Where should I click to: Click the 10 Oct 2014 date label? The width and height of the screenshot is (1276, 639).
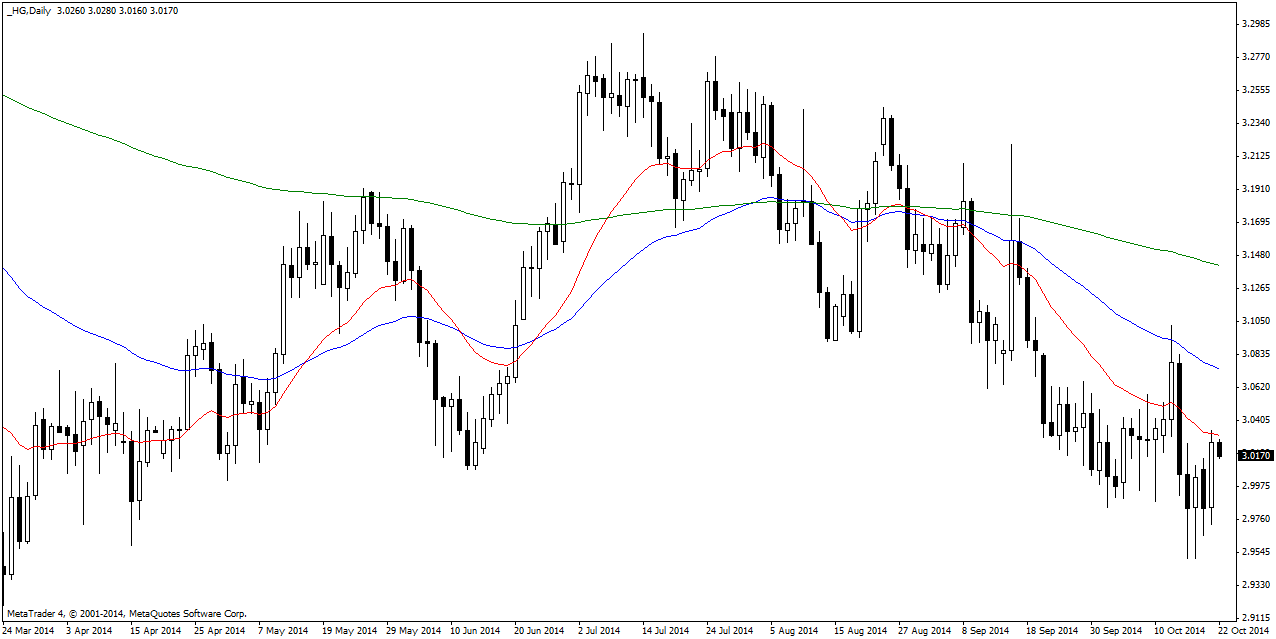[1179, 631]
